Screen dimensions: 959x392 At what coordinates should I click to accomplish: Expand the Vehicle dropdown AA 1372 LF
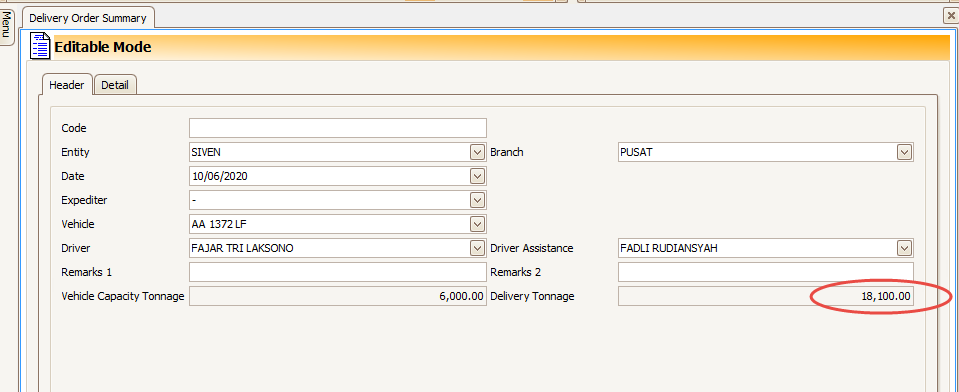[477, 224]
